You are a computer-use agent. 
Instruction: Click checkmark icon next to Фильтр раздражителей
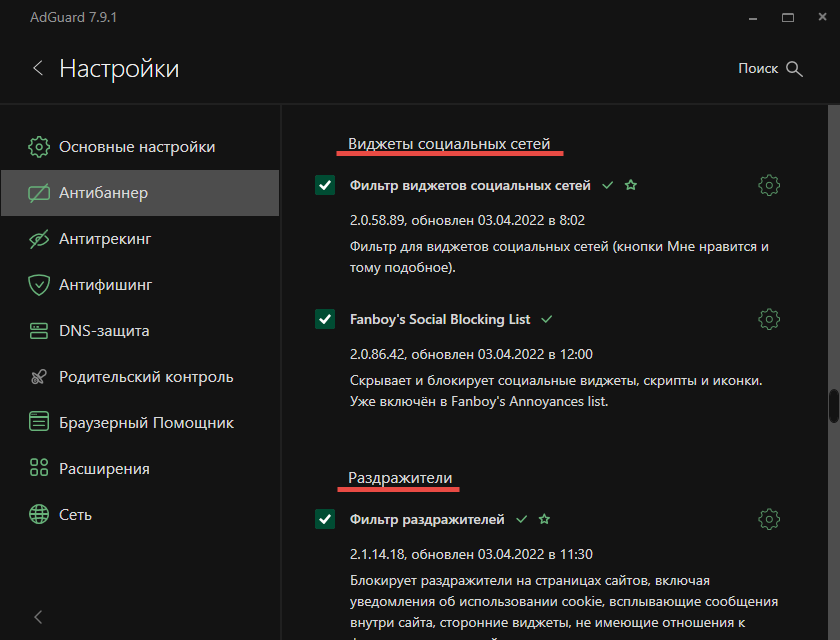click(522, 519)
